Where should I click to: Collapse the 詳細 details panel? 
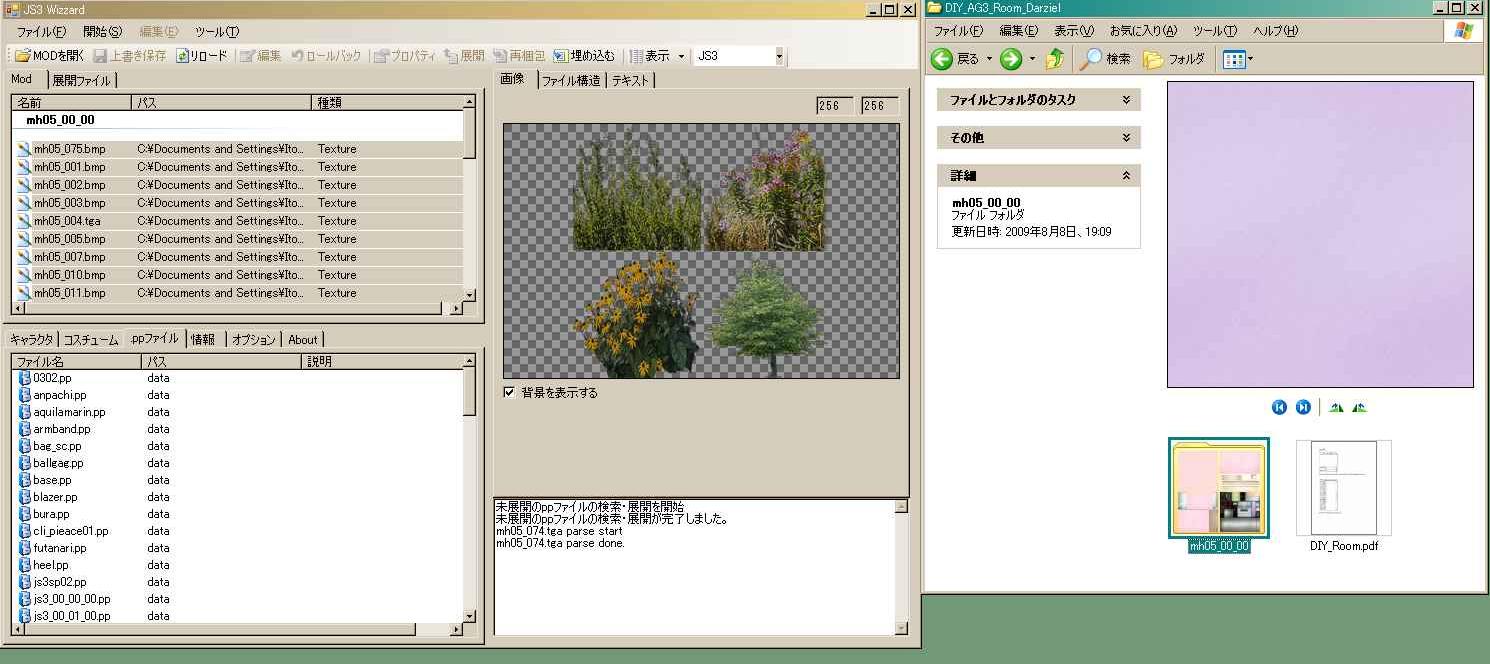pyautogui.click(x=1125, y=175)
